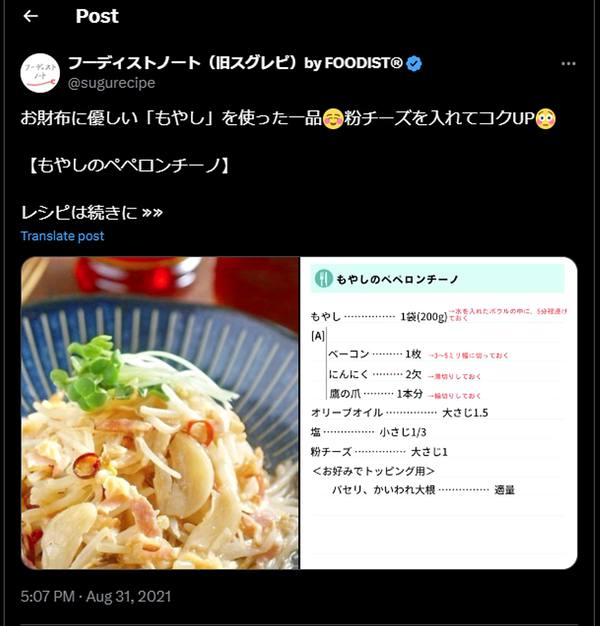
Task: Click the Post header title
Action: [97, 16]
